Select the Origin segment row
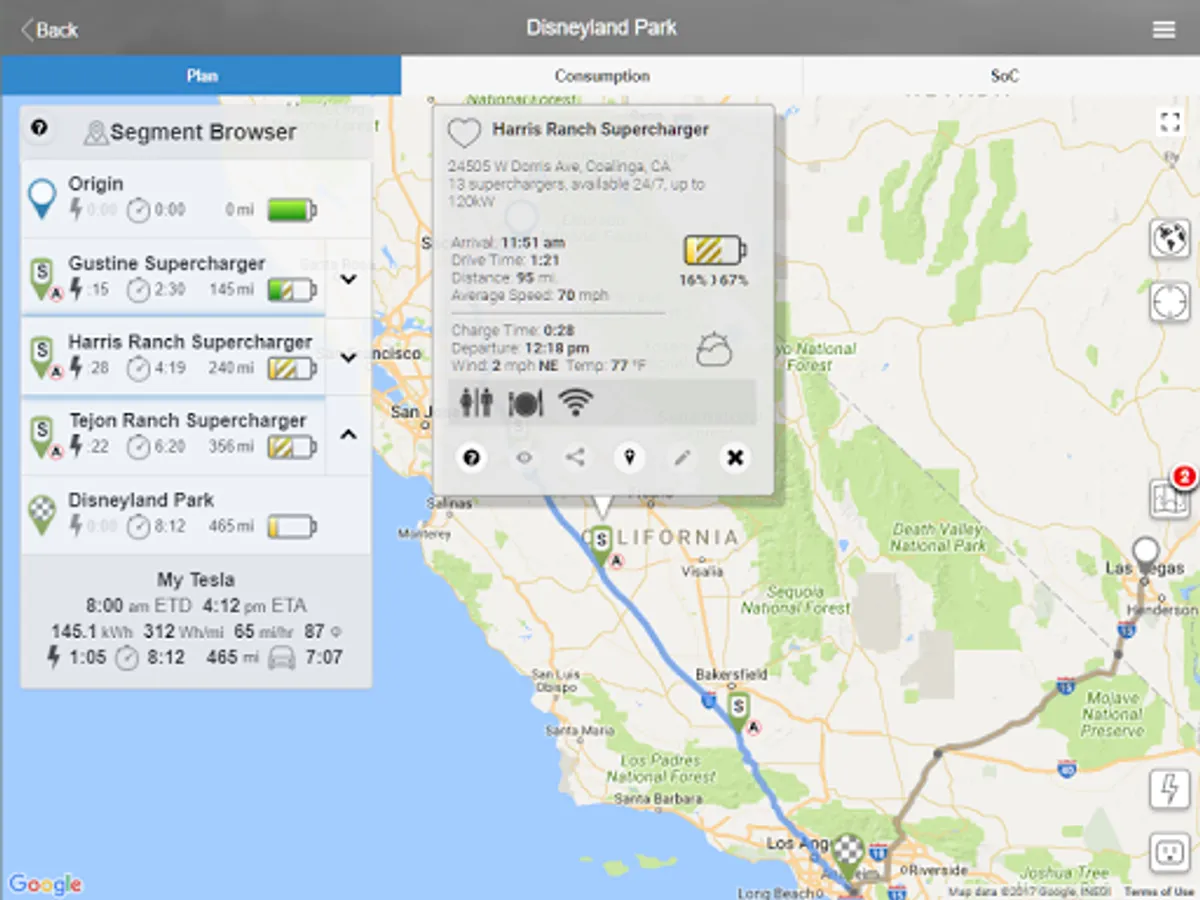This screenshot has height=900, width=1200. tap(196, 198)
